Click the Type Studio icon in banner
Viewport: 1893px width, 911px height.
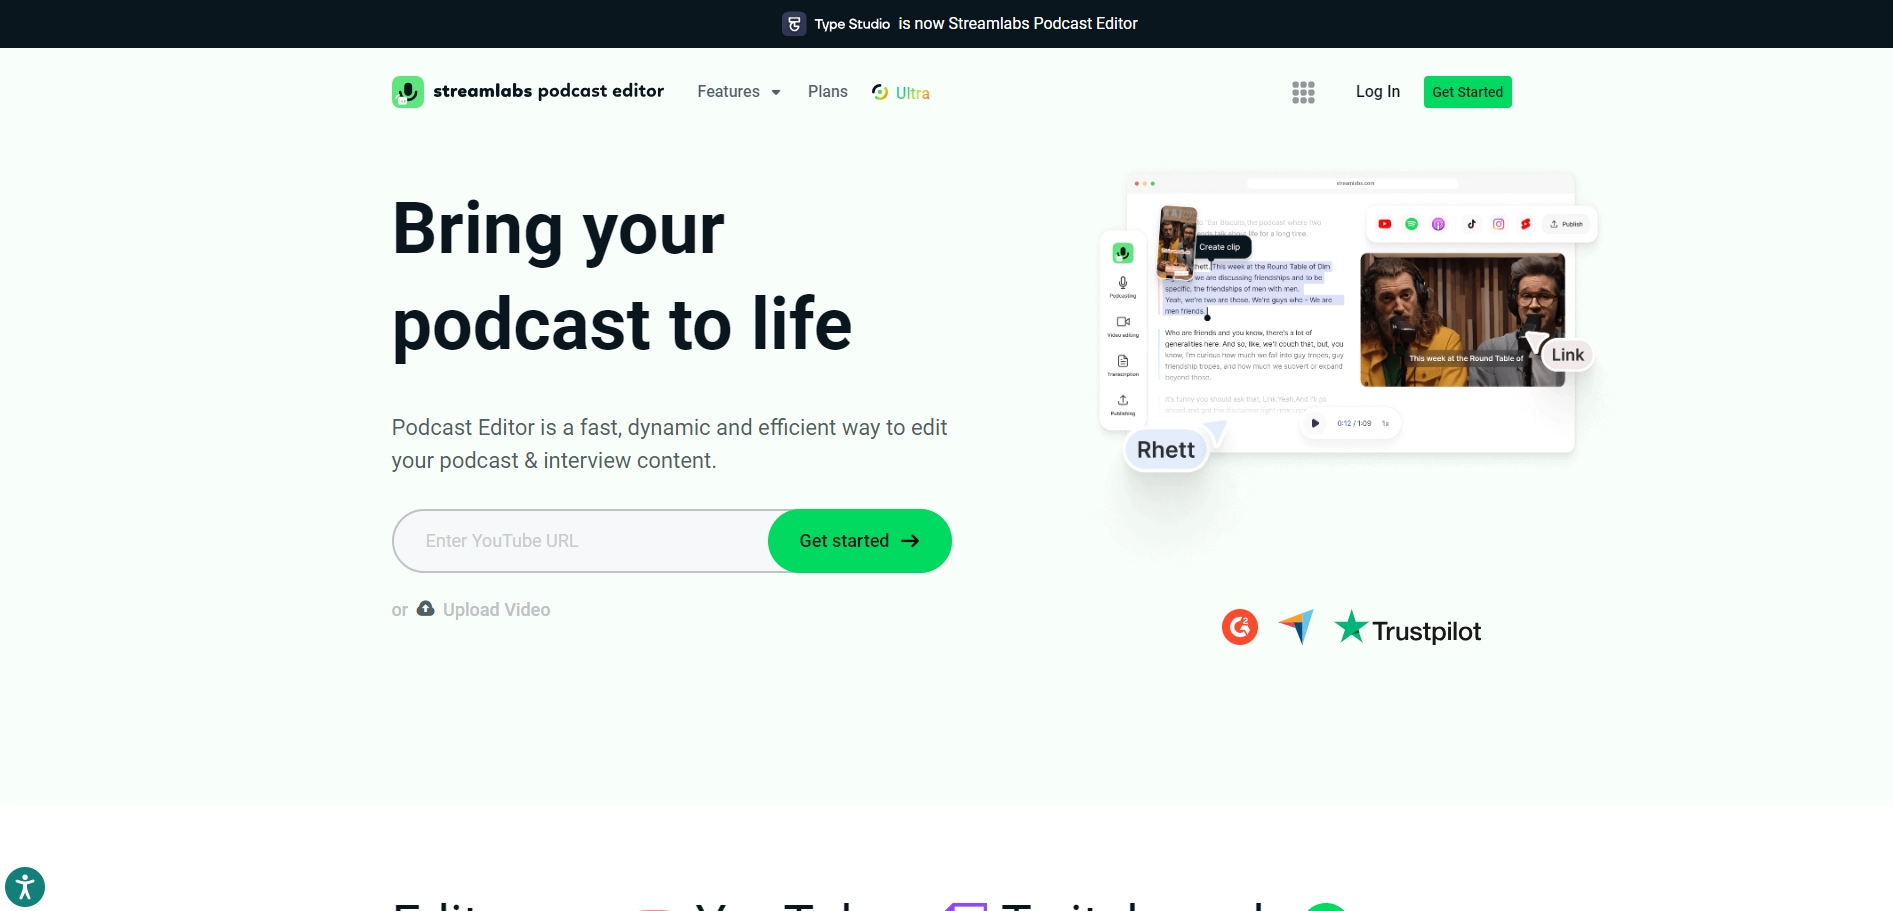click(x=794, y=24)
